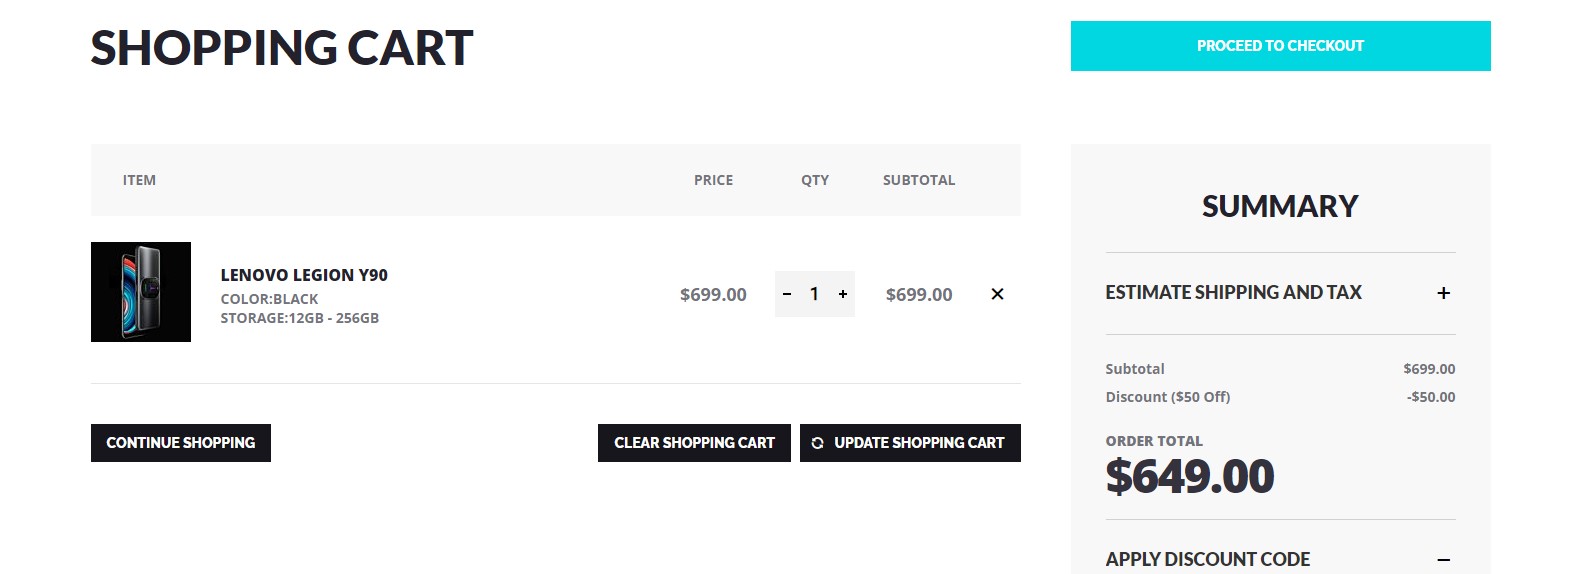Decrease item quantity with the minus icon

click(x=787, y=294)
